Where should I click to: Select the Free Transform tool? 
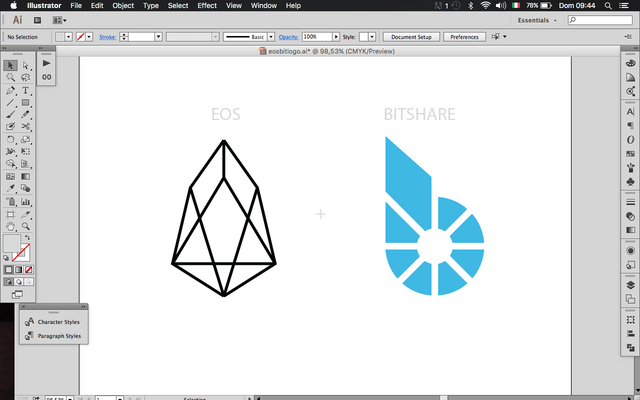(26, 151)
